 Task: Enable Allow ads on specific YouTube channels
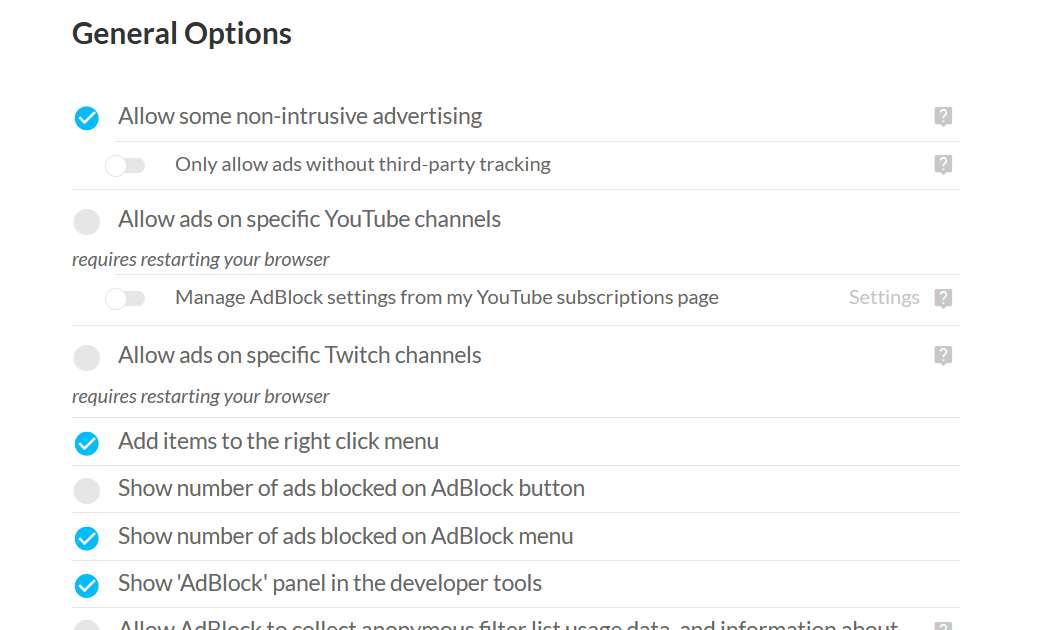point(87,221)
